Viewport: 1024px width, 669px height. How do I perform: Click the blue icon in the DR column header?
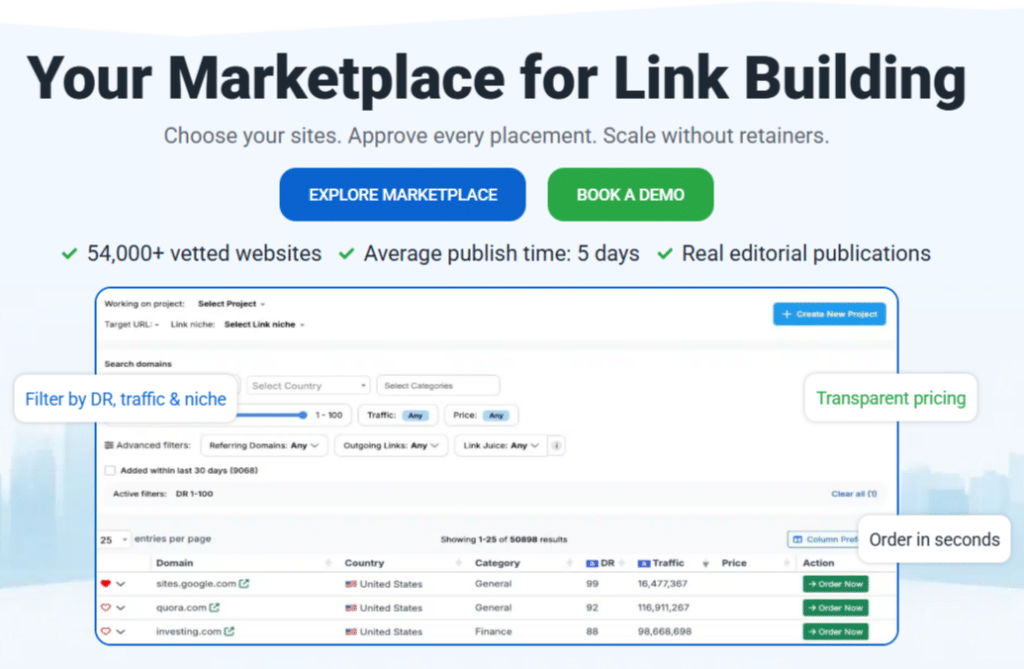pos(594,563)
